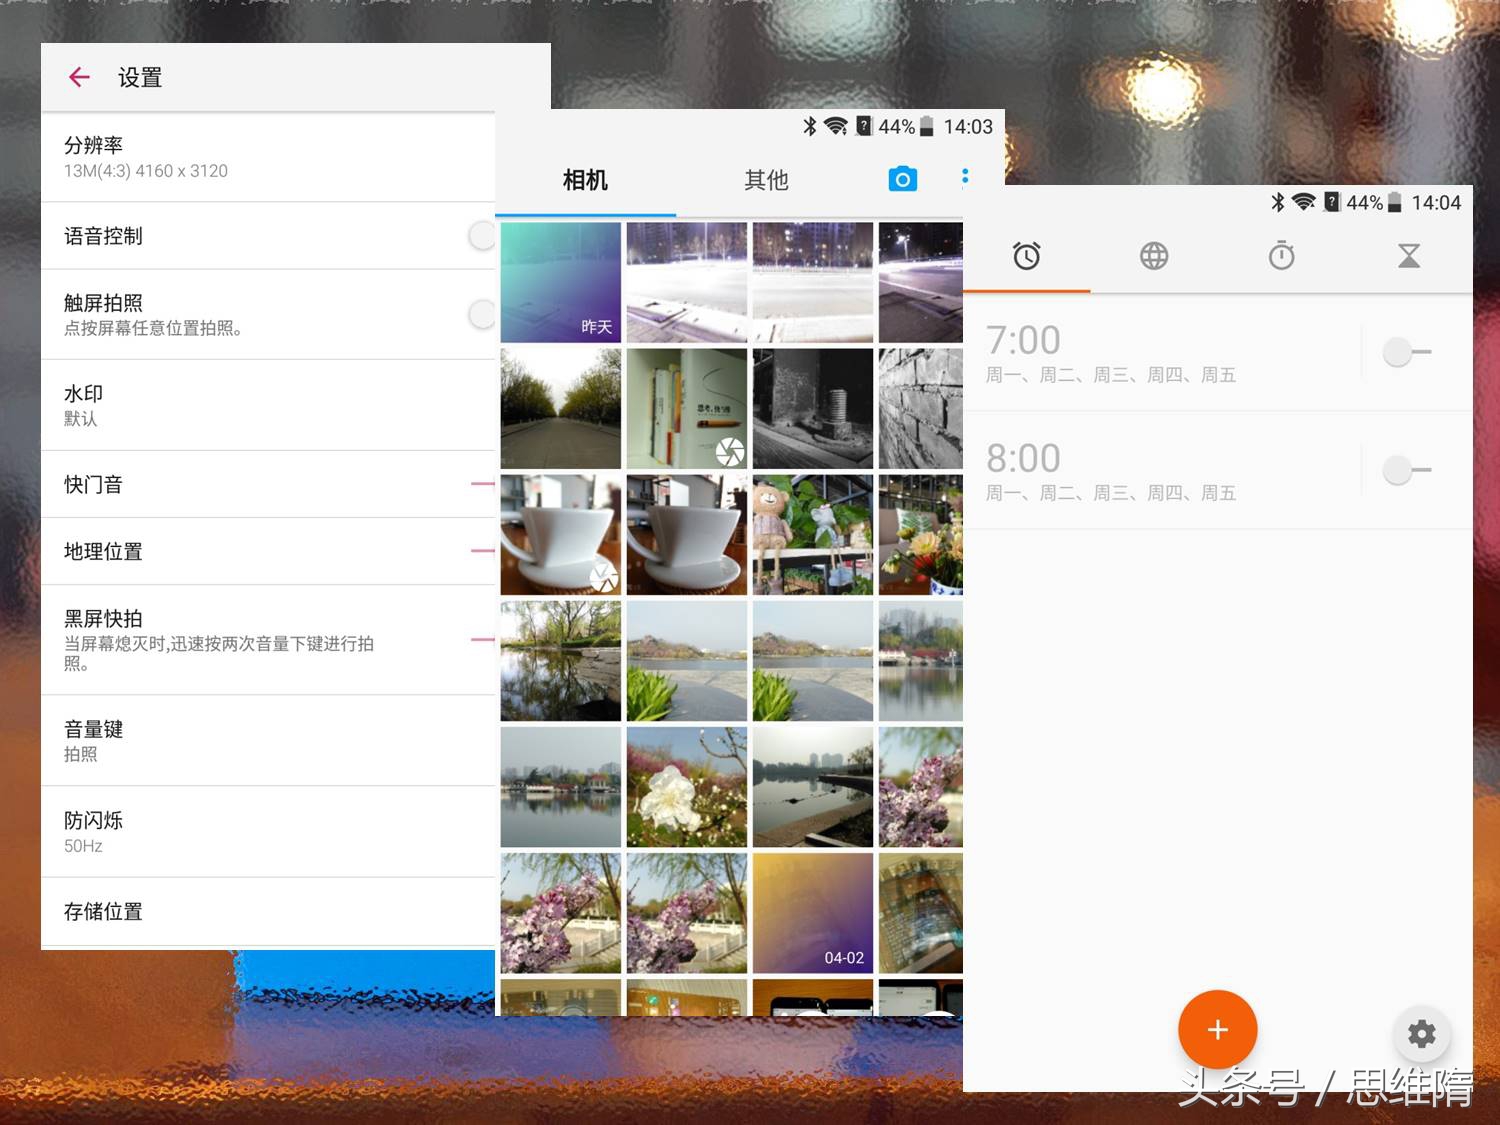
Task: Open the 音量键 setting
Action: 268,741
